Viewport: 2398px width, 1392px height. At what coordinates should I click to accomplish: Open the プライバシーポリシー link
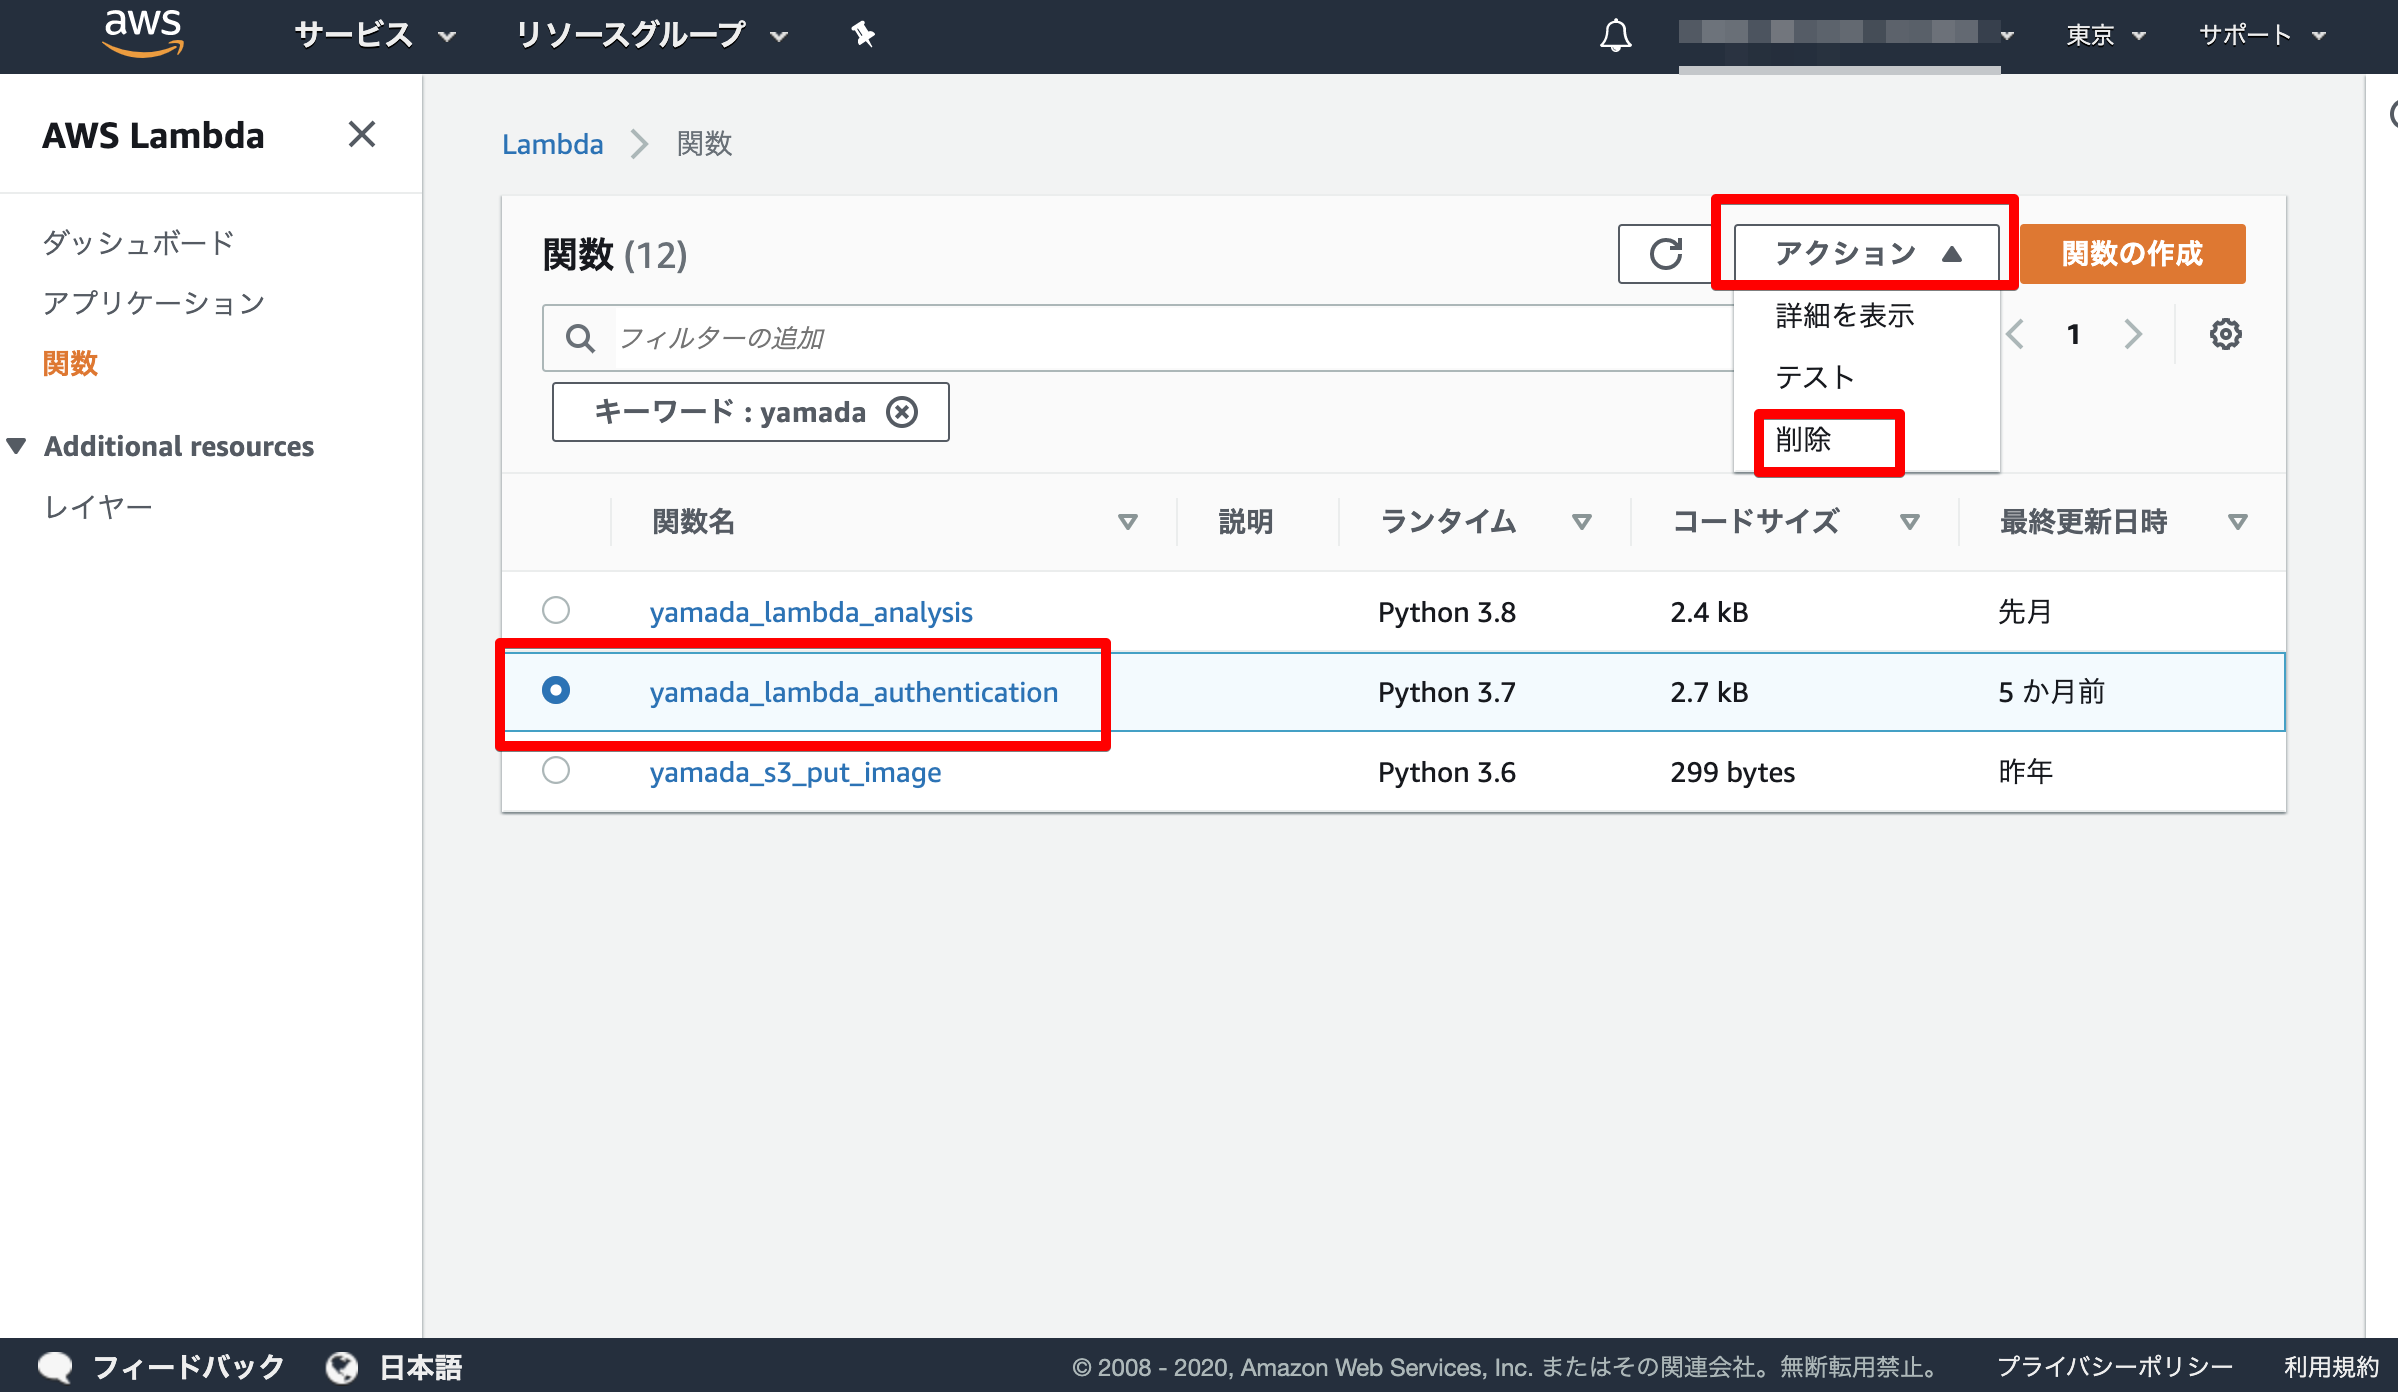point(2115,1367)
